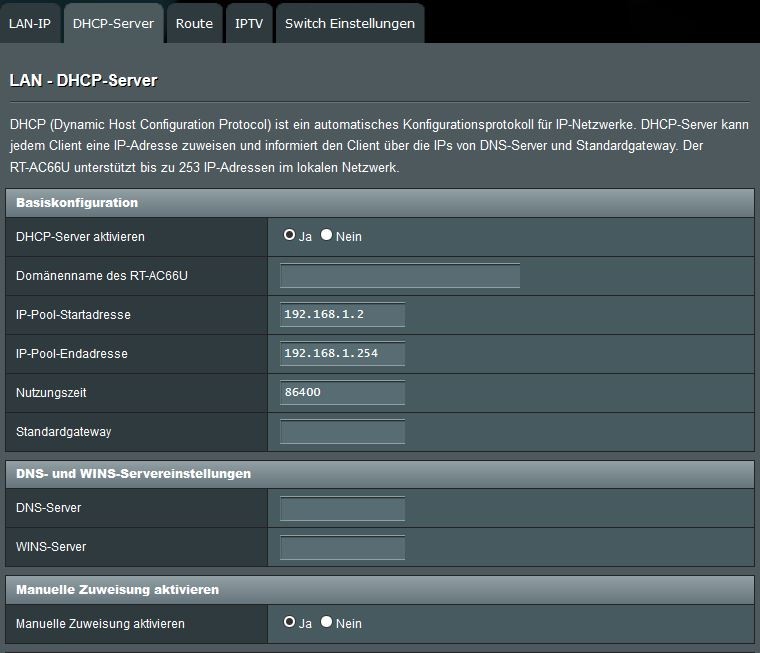
Task: Click the IP-Pool-Endadresse field 192.168.1.254
Action: click(342, 353)
